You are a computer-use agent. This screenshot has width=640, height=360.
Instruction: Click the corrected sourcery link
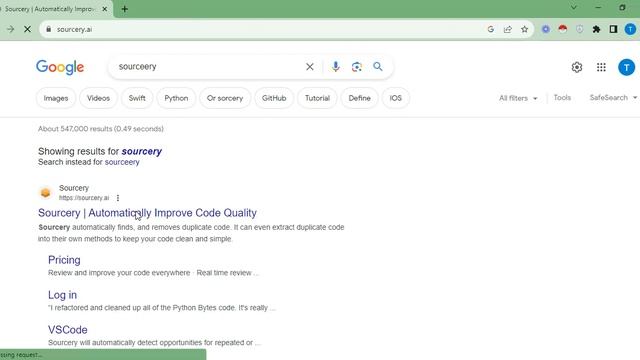click(142, 151)
